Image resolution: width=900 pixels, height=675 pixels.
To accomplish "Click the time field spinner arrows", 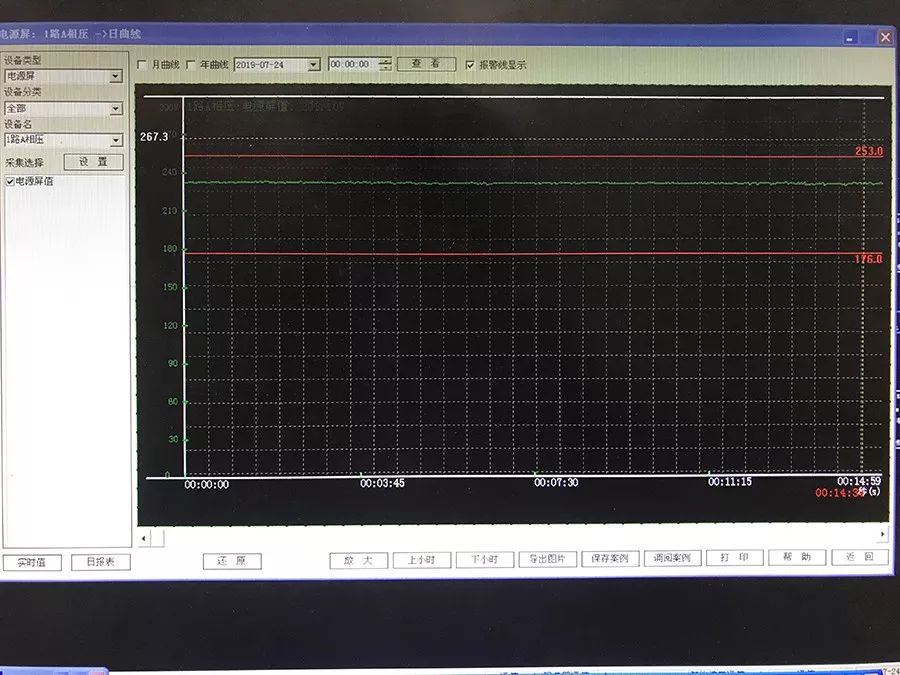I will tap(385, 65).
